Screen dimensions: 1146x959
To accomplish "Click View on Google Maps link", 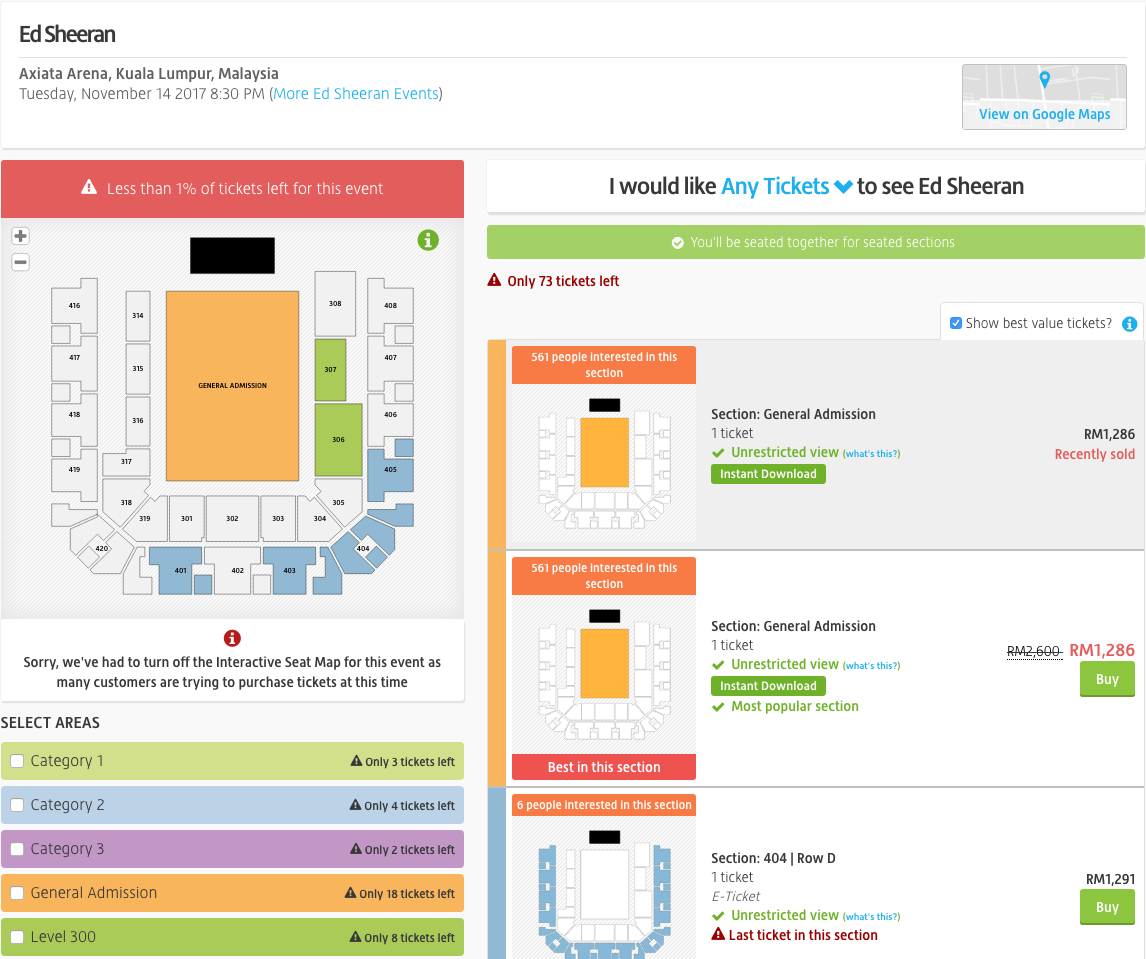I will (x=1044, y=114).
